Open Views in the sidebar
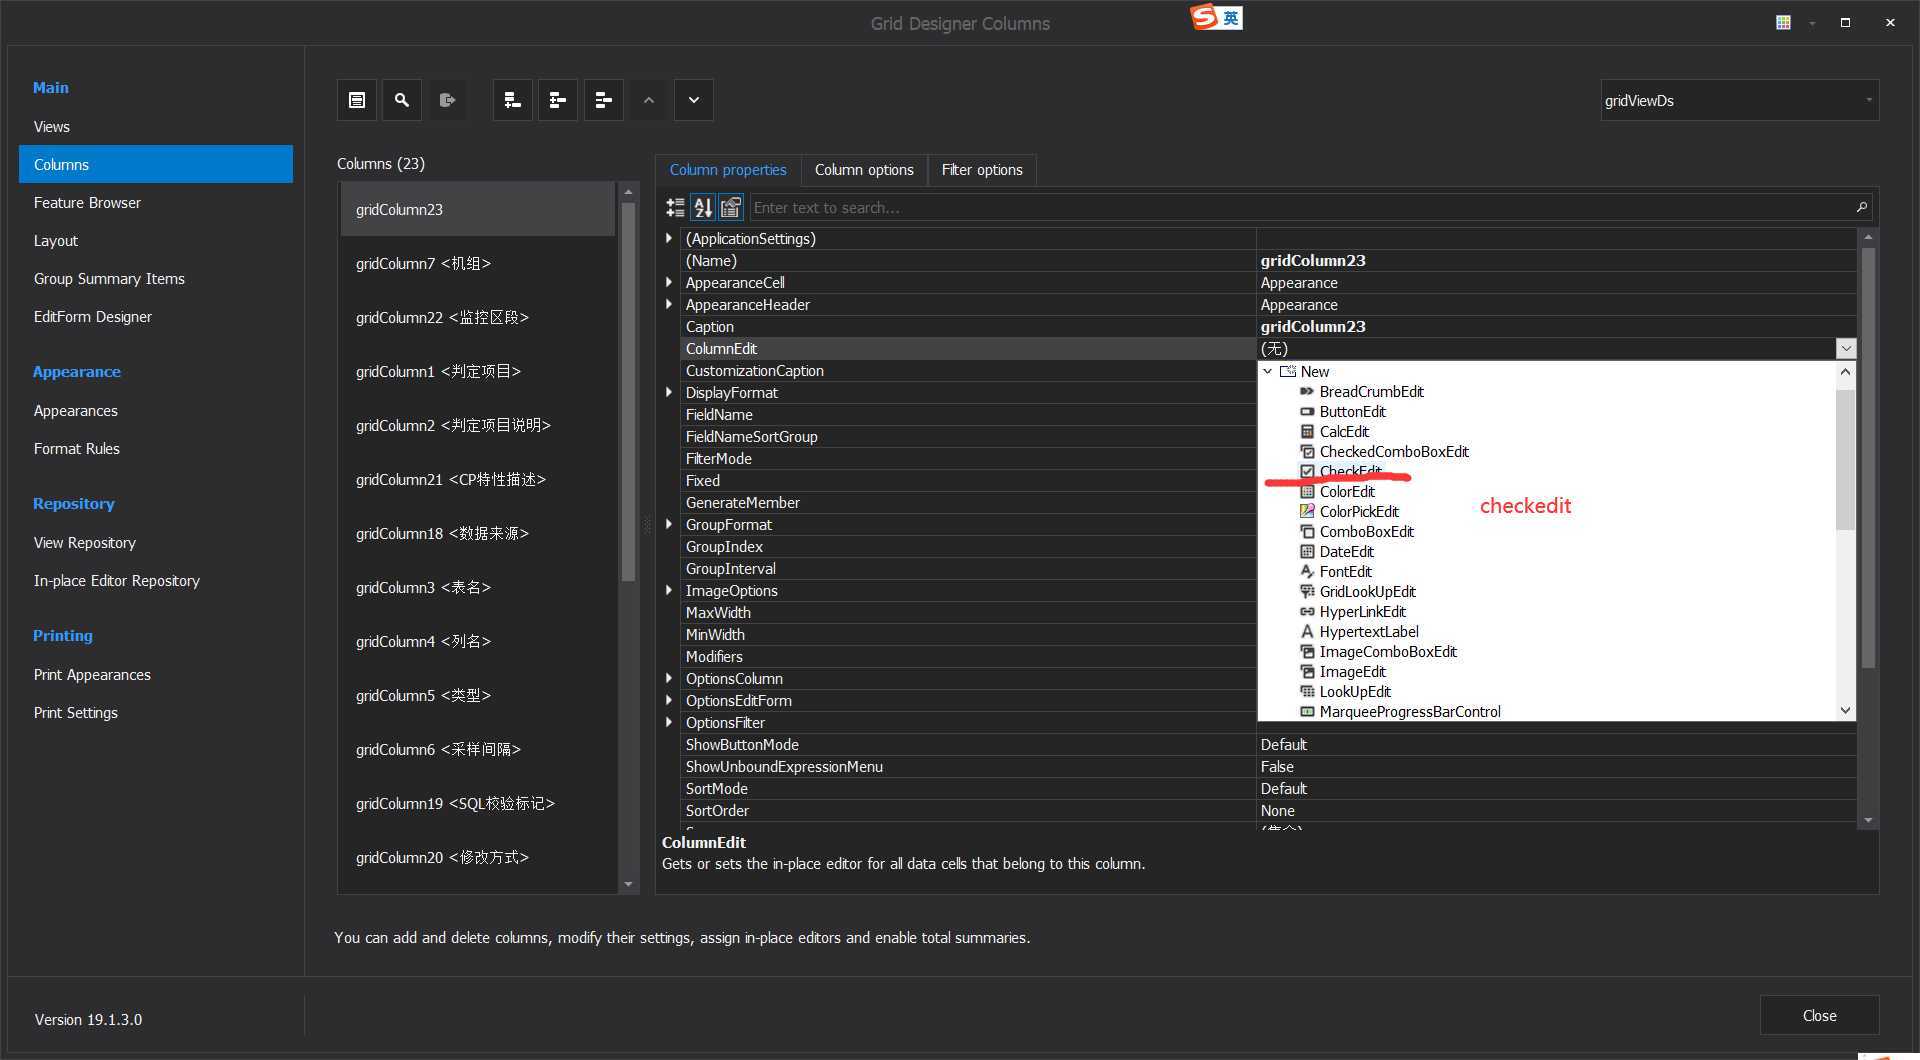 156,127
